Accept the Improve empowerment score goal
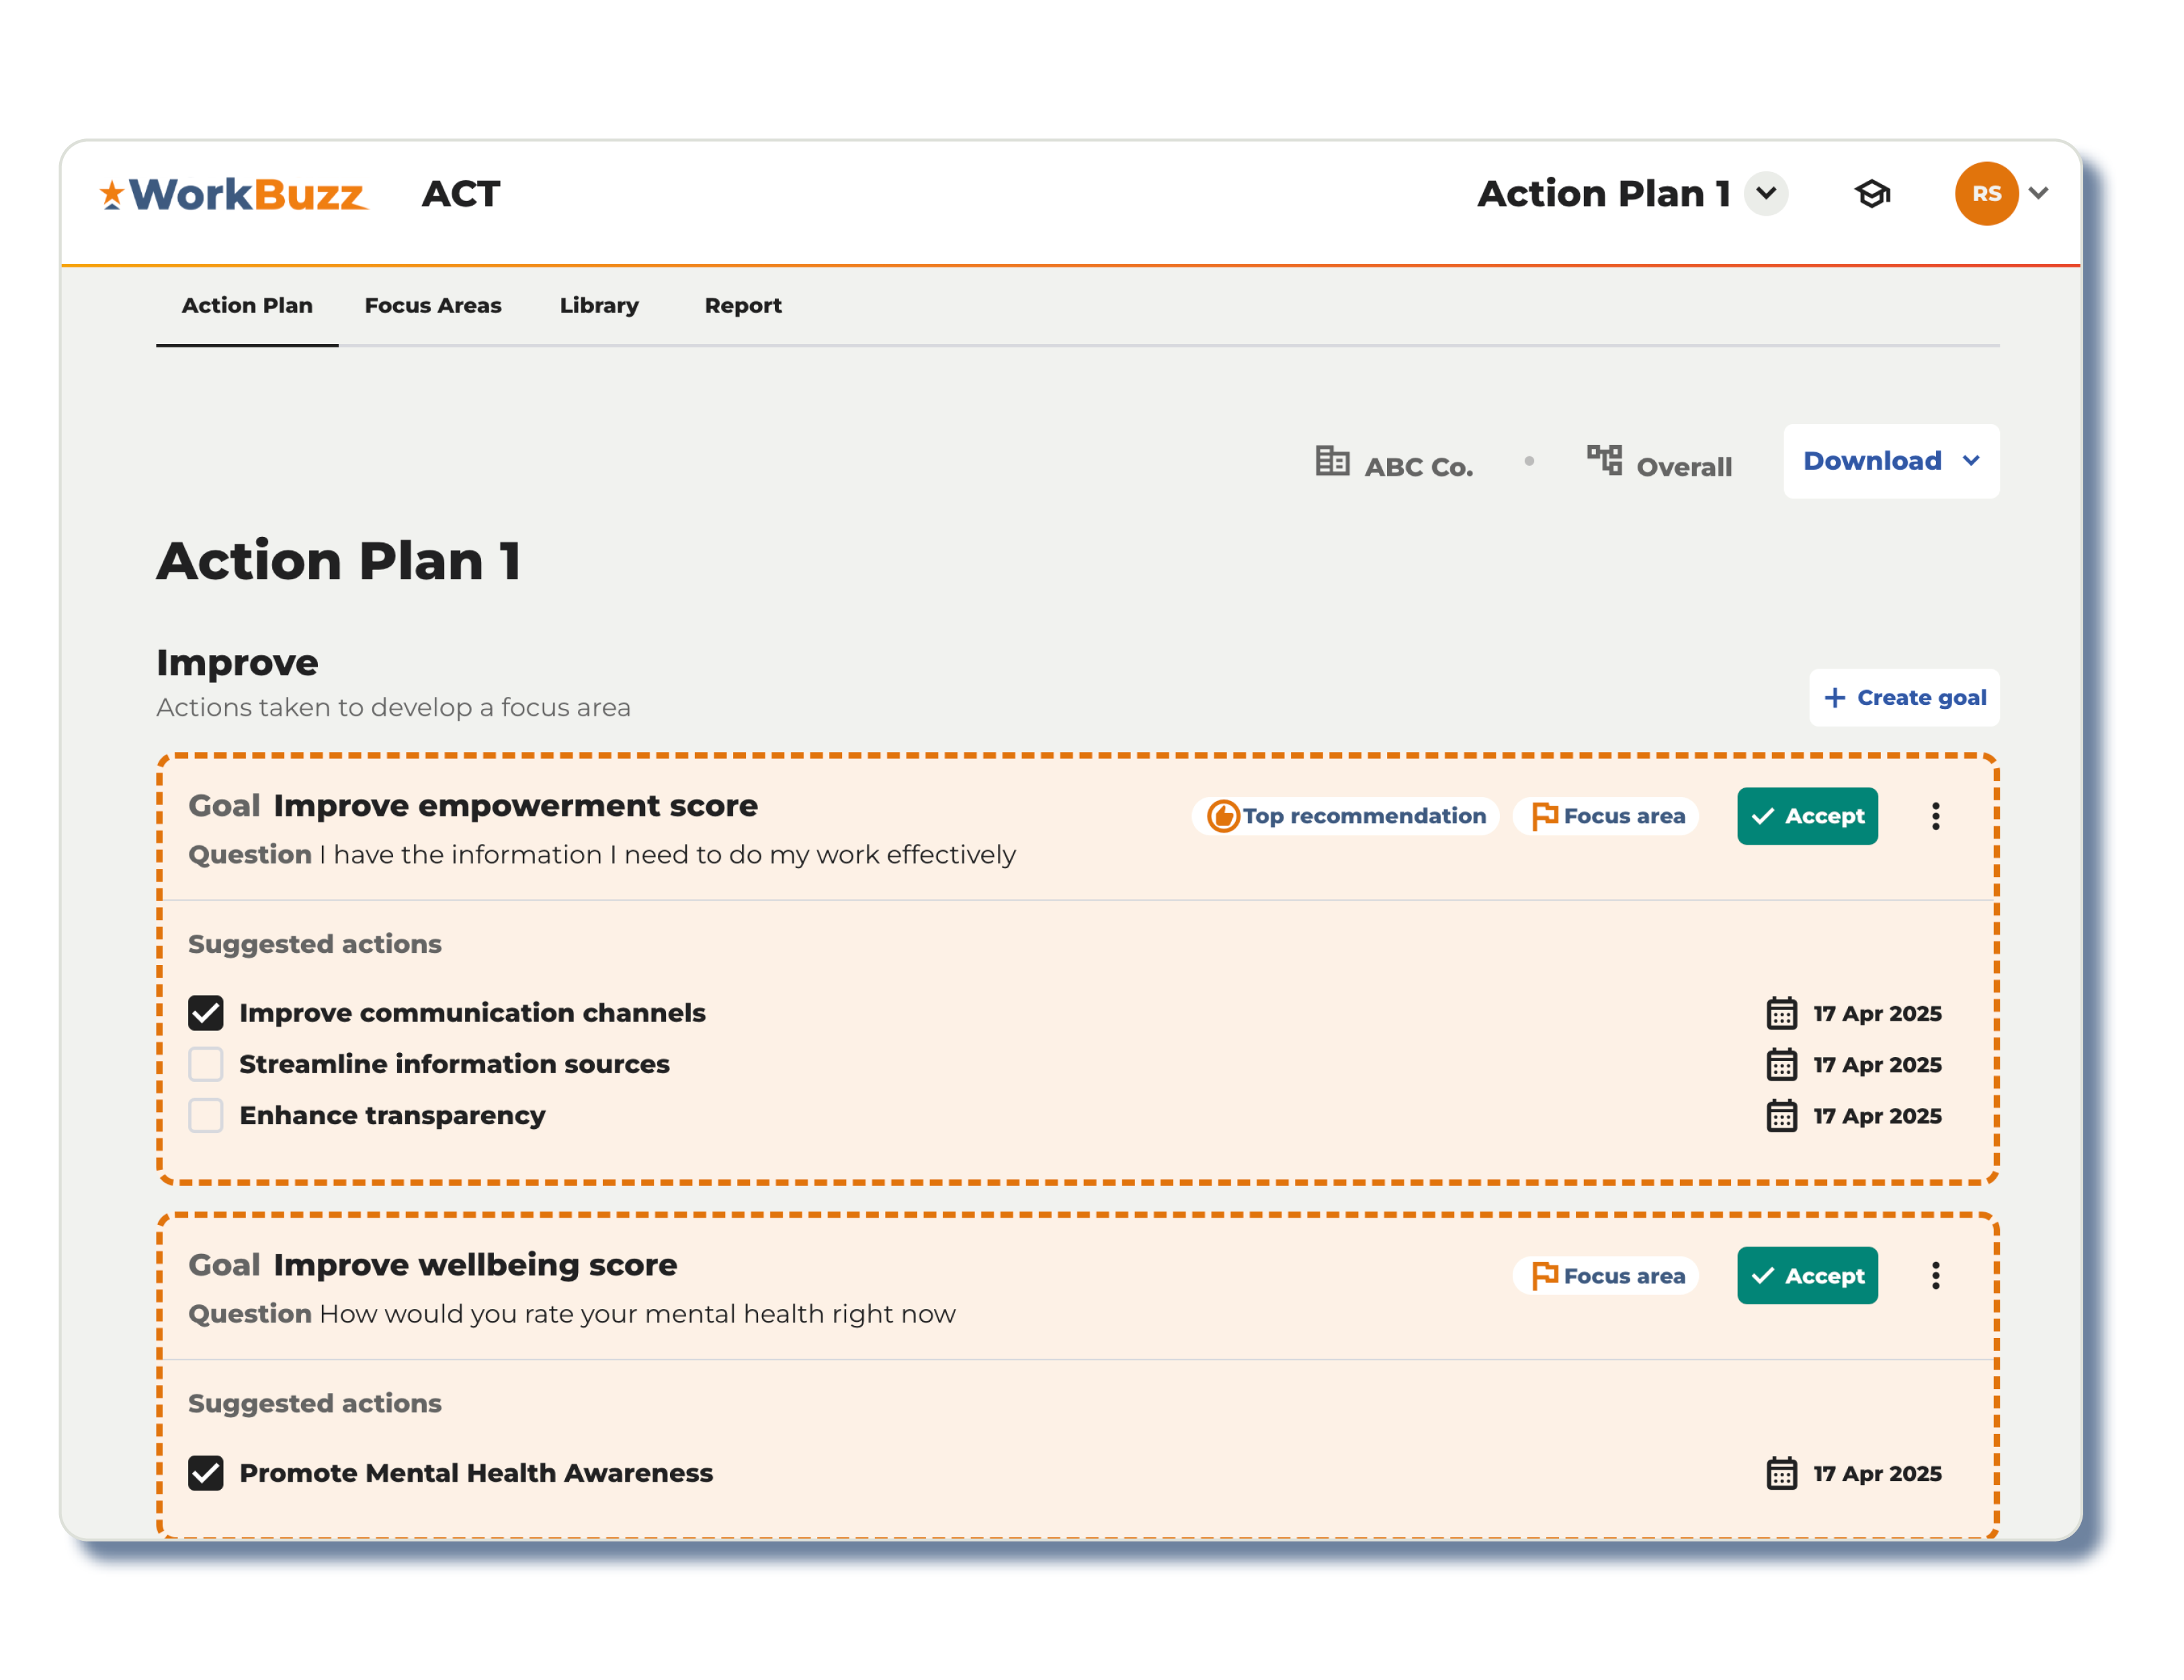 click(x=1807, y=816)
